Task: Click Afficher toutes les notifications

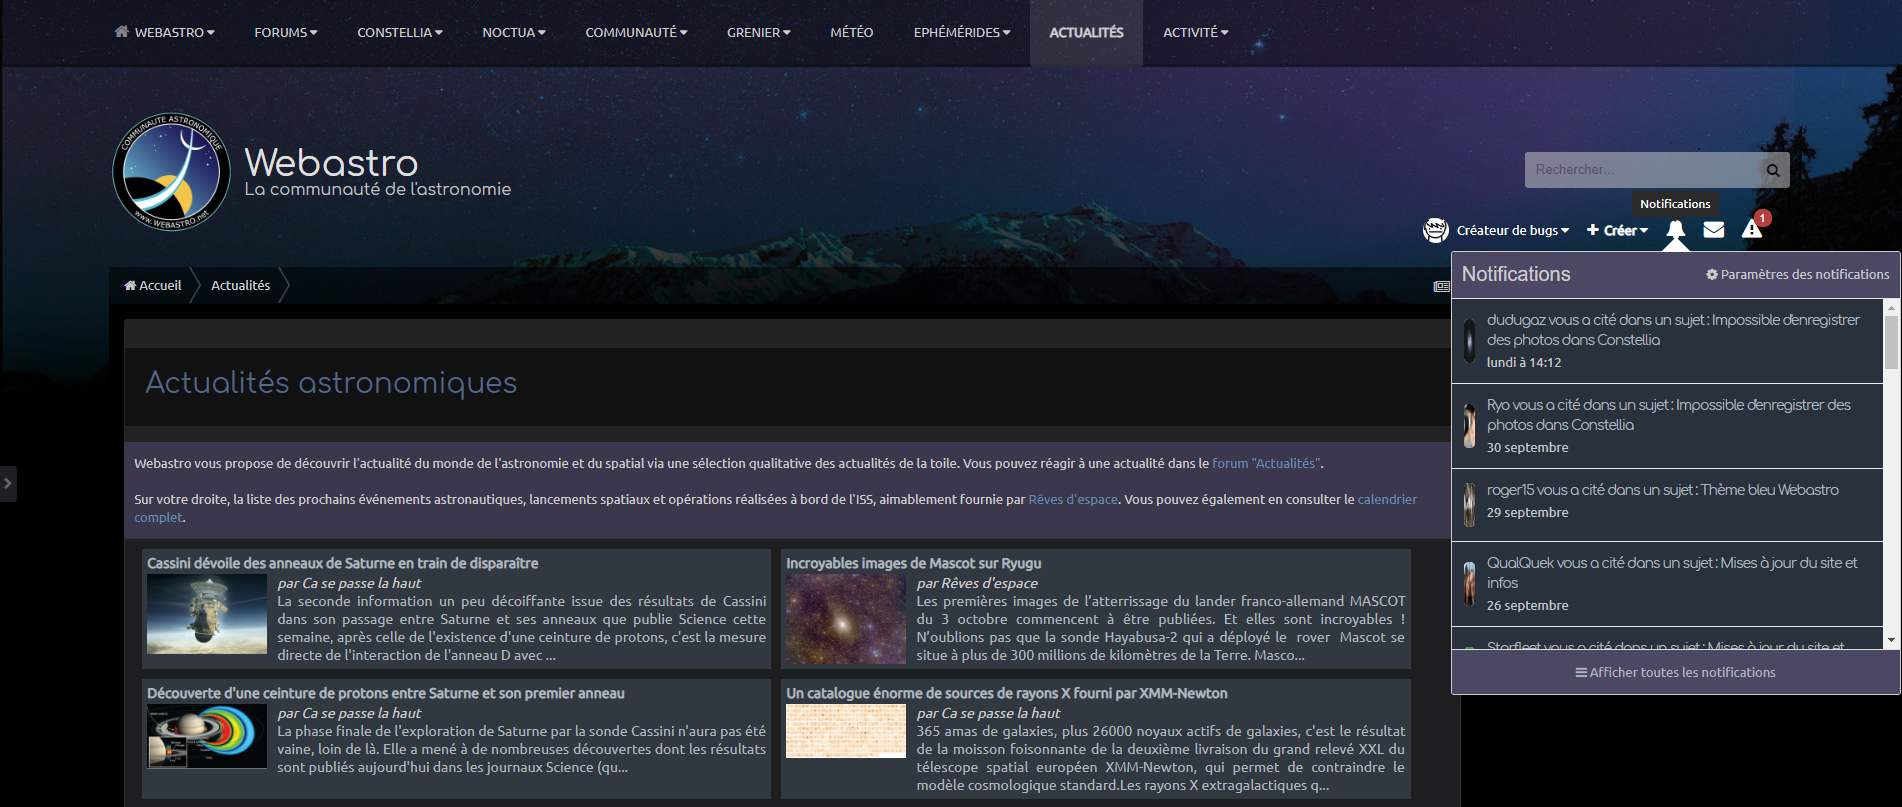Action: (x=1676, y=672)
